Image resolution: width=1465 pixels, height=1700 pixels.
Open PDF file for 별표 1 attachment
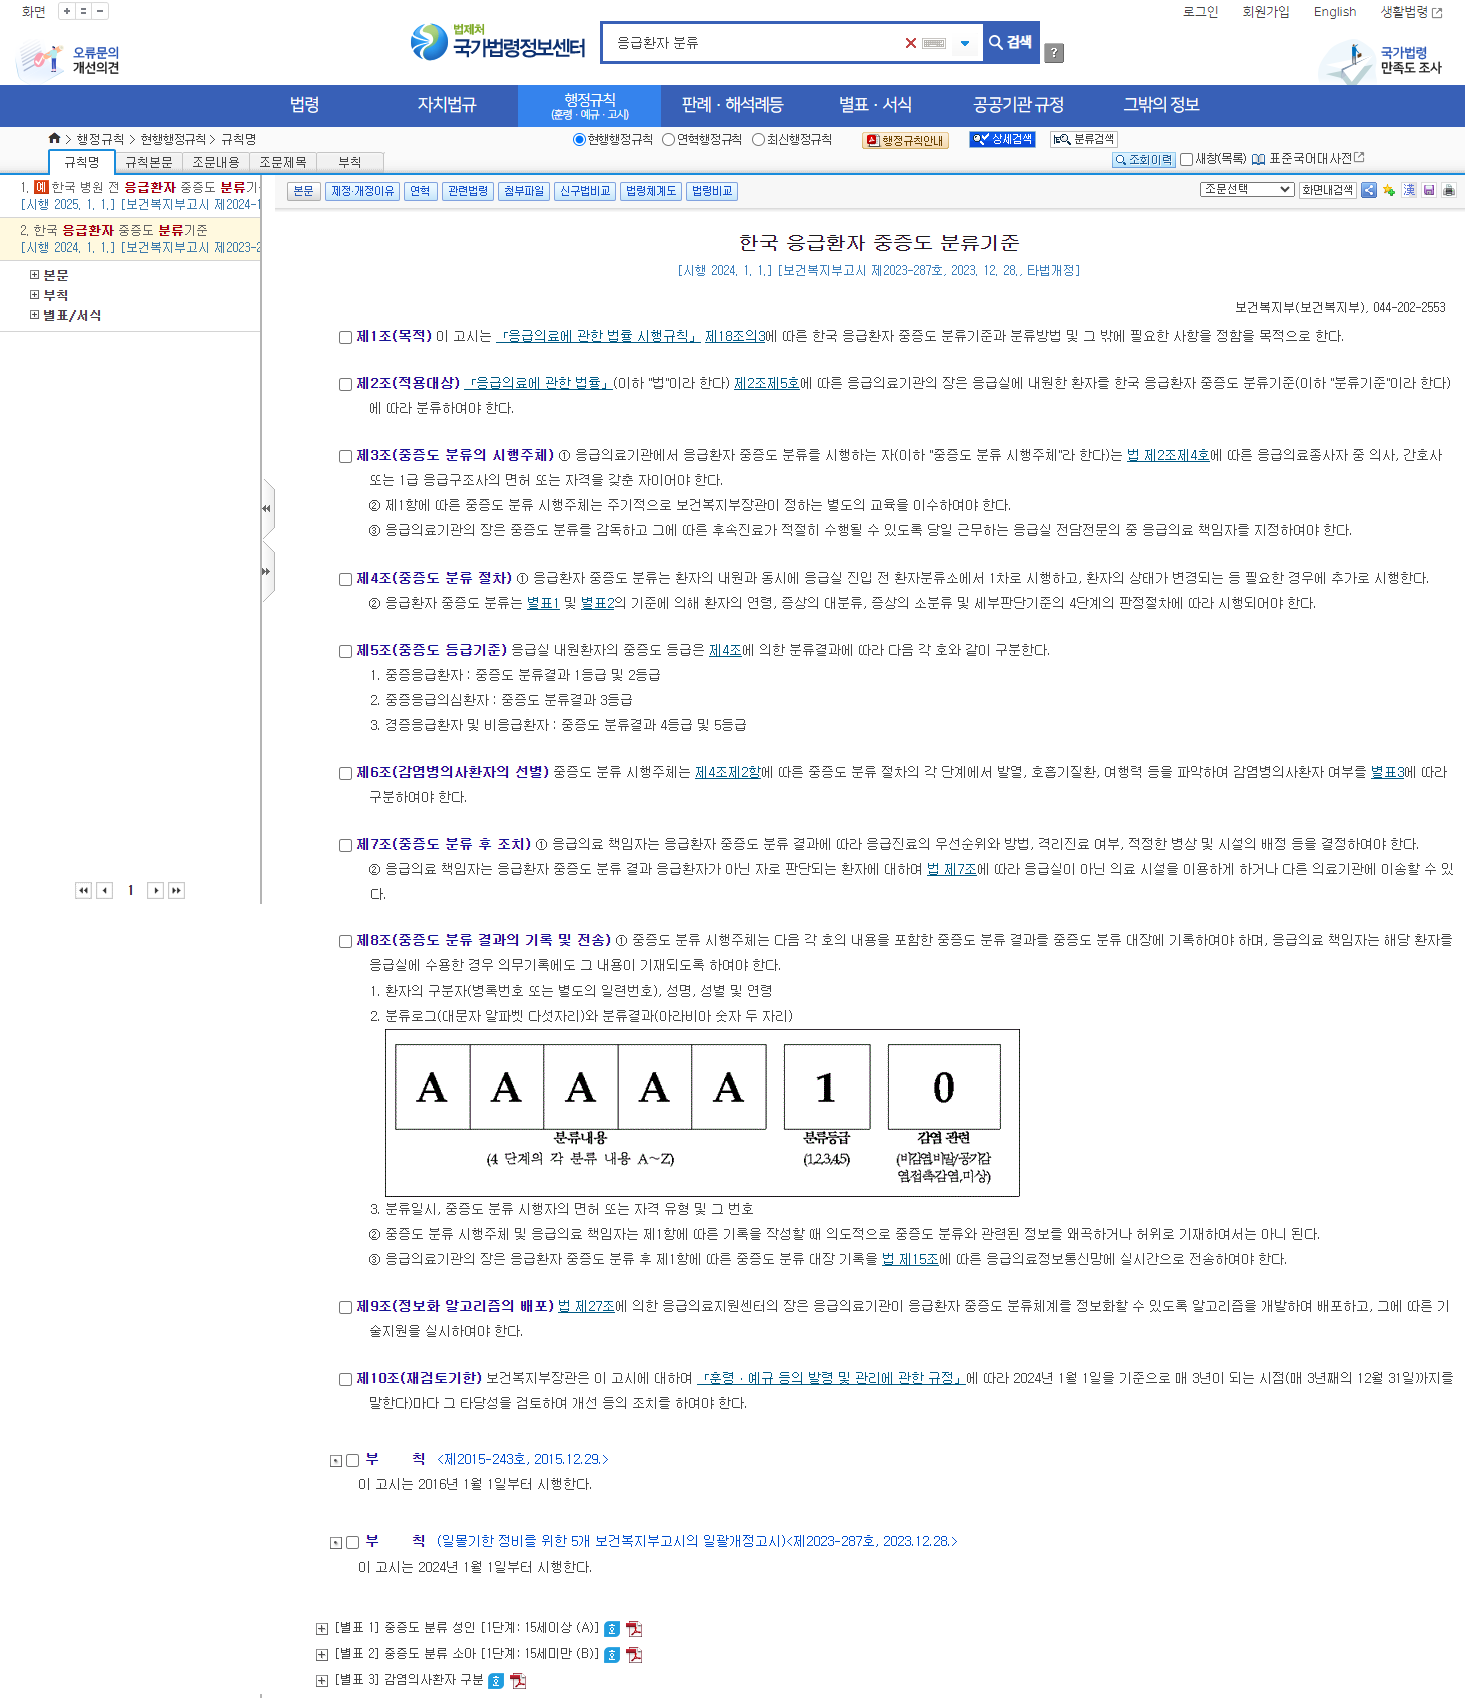(x=634, y=1629)
